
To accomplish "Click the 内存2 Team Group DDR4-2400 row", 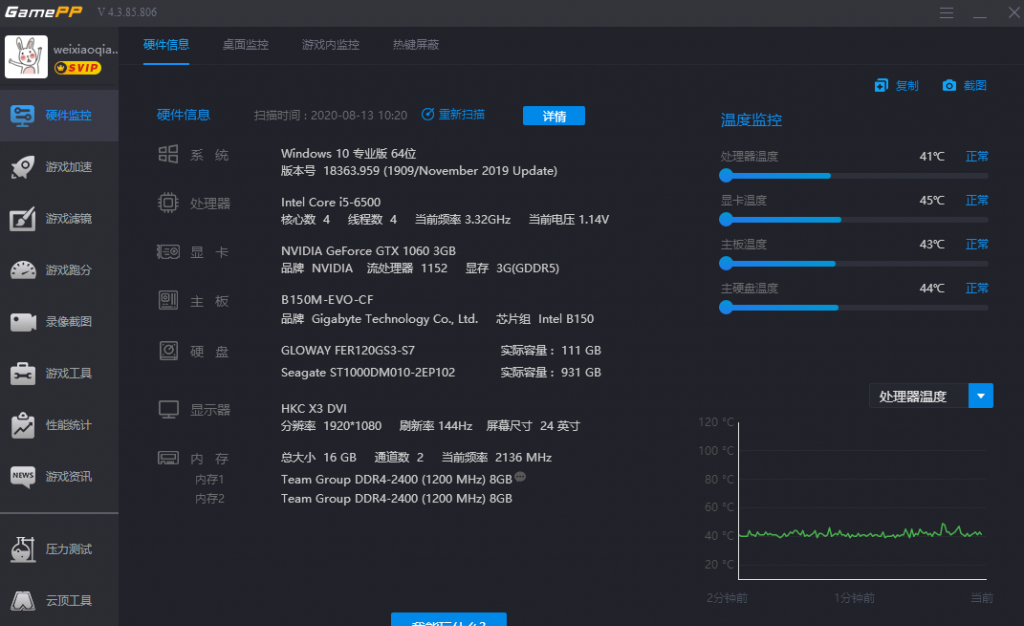I will 396,499.
